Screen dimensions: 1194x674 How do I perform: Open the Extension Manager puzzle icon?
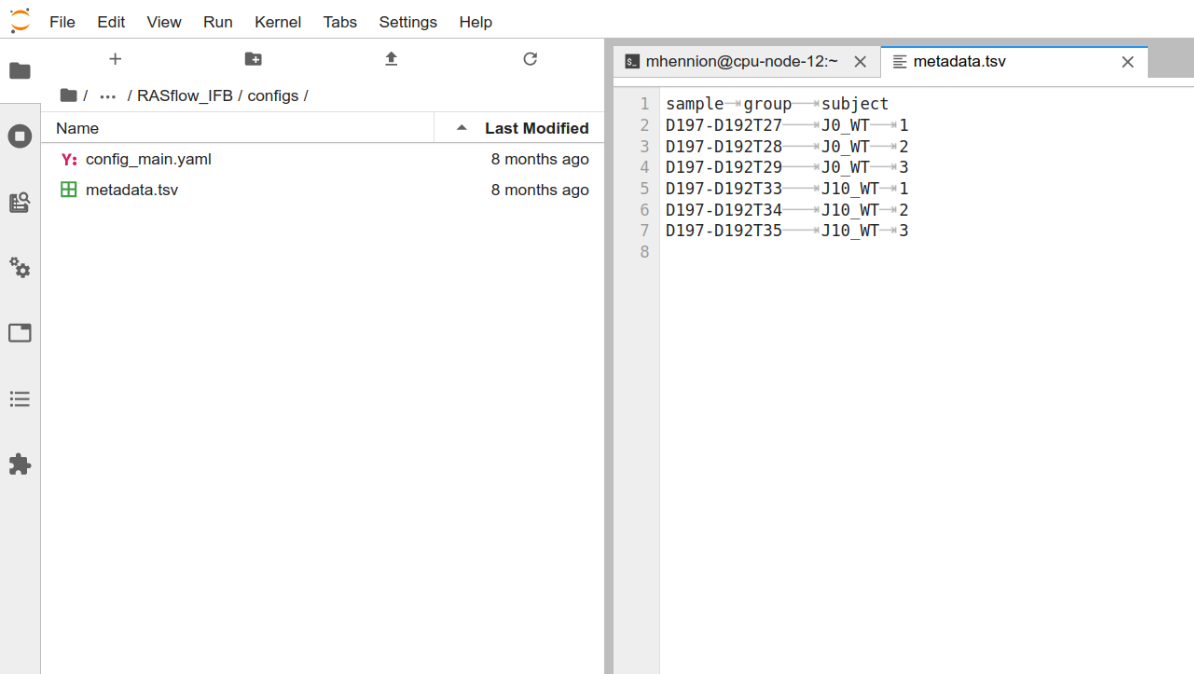click(20, 465)
